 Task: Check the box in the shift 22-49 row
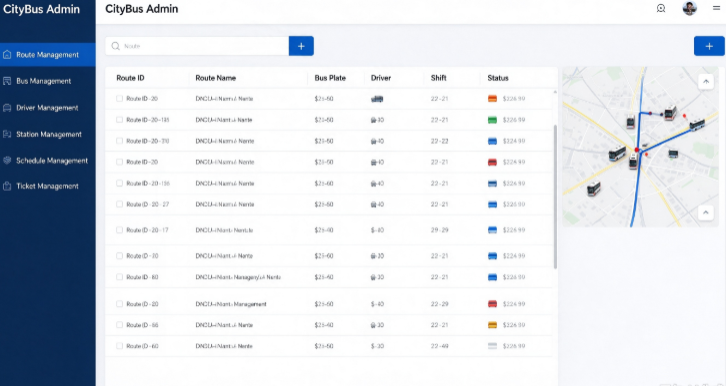point(119,346)
